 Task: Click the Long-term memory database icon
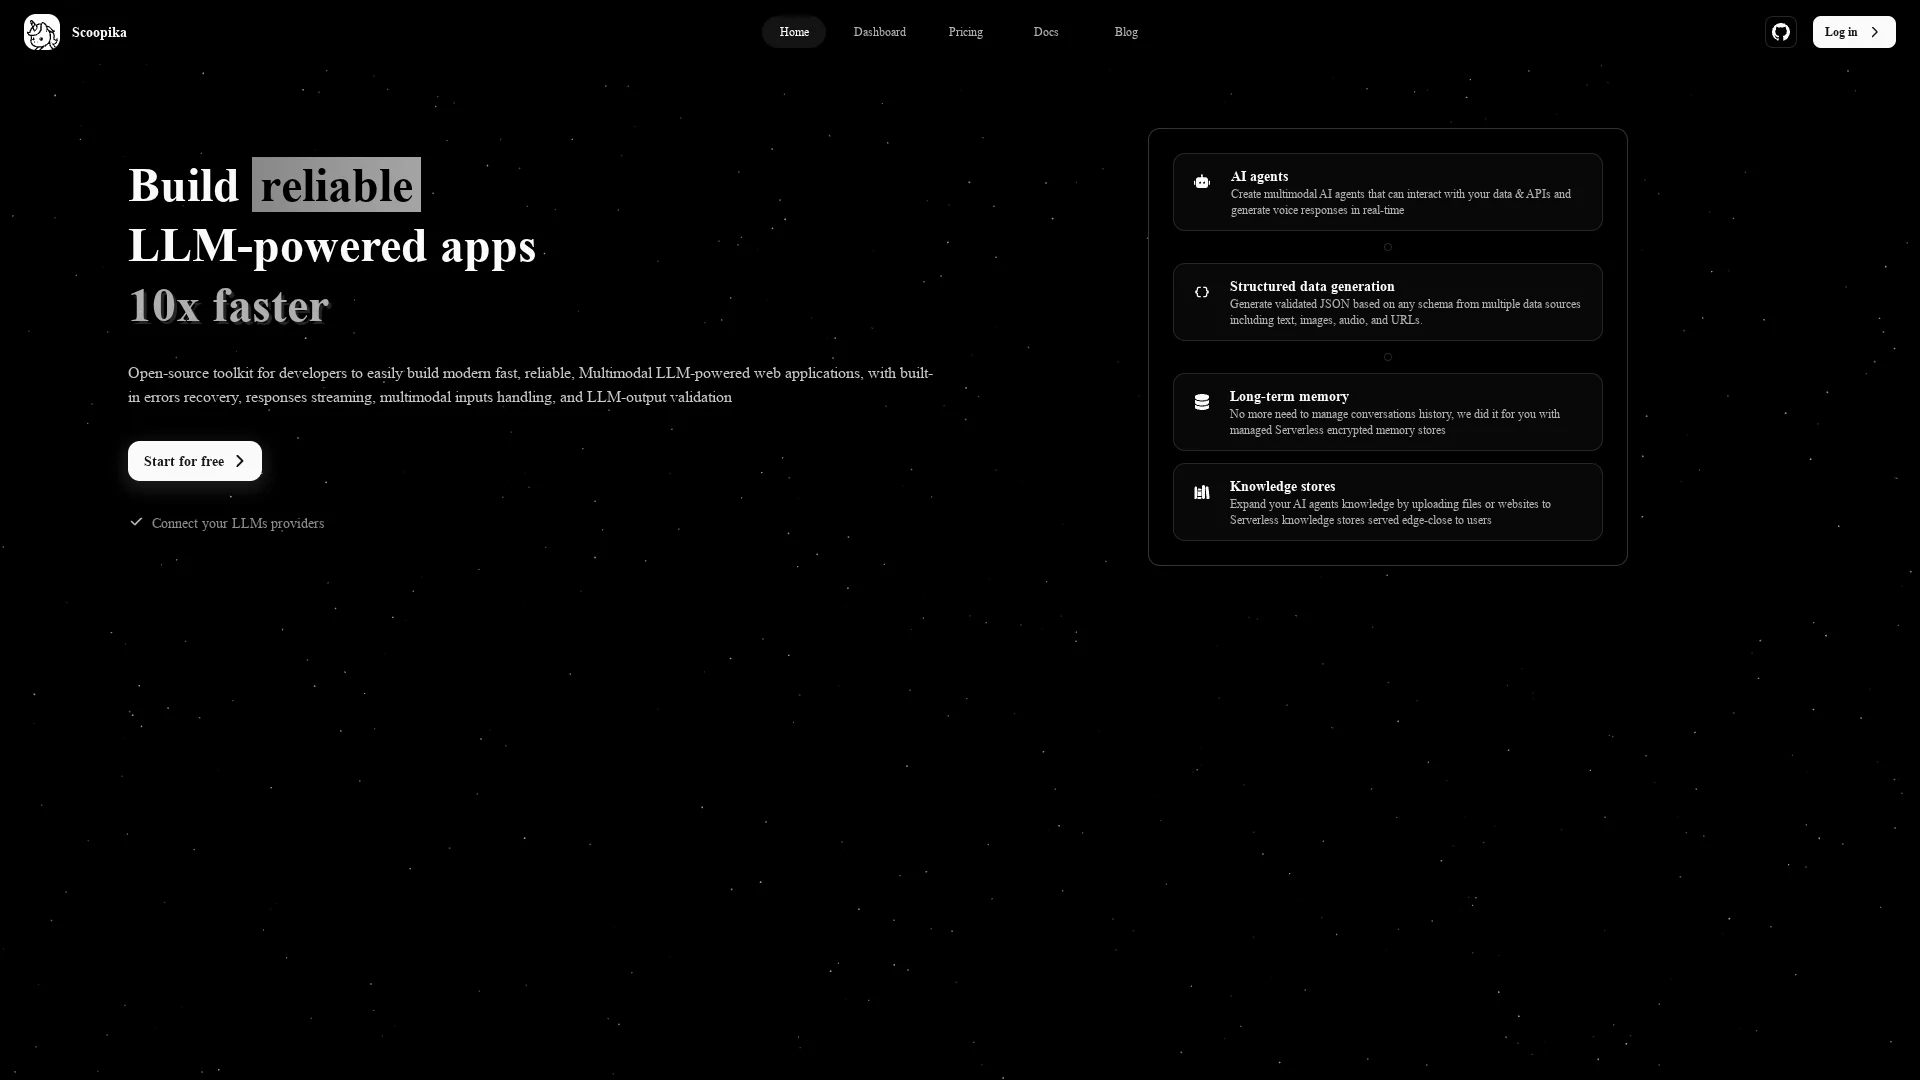tap(1202, 402)
